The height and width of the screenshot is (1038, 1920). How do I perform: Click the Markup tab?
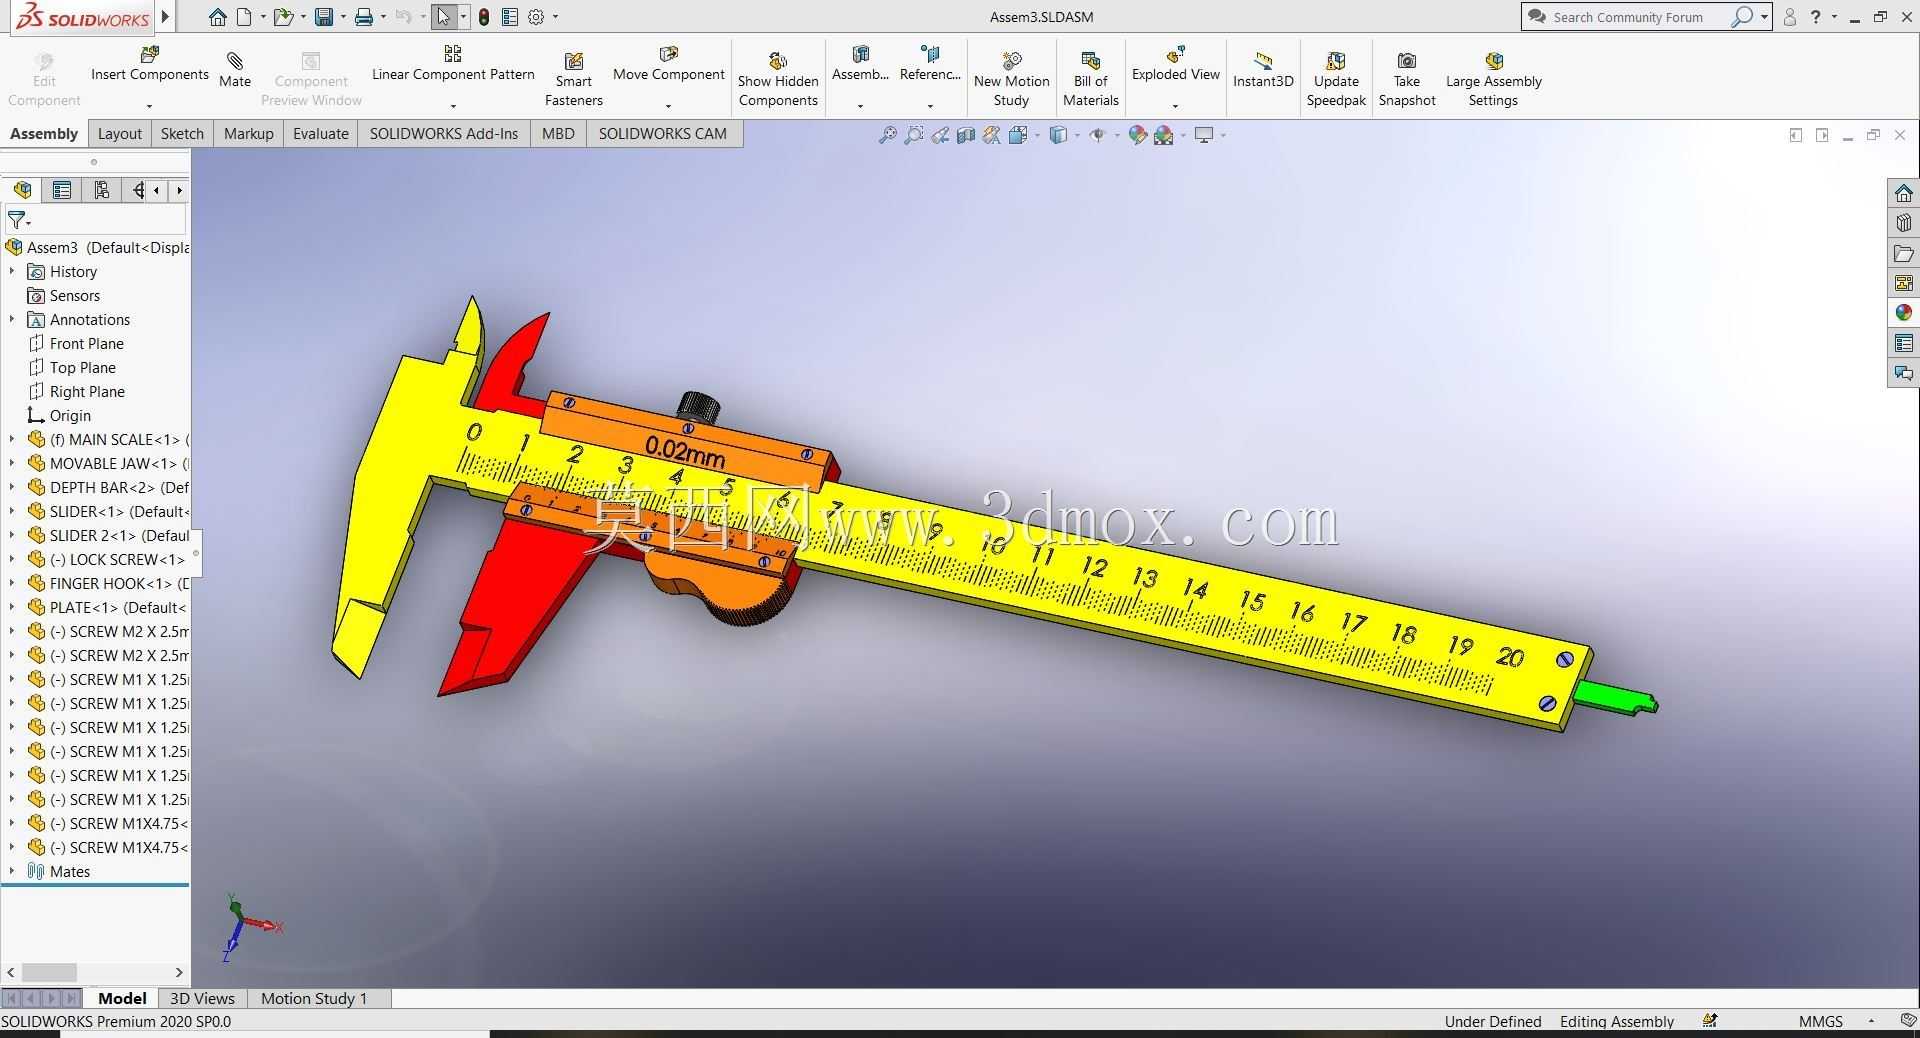coord(249,133)
